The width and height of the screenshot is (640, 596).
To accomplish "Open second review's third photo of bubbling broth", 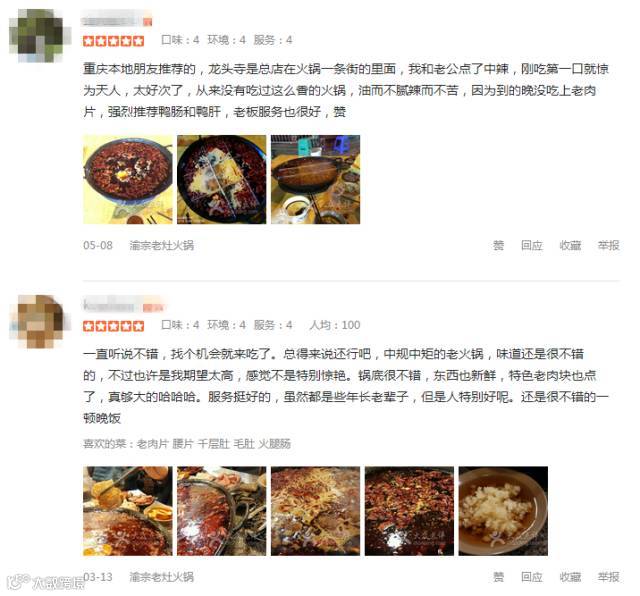I will coord(316,511).
